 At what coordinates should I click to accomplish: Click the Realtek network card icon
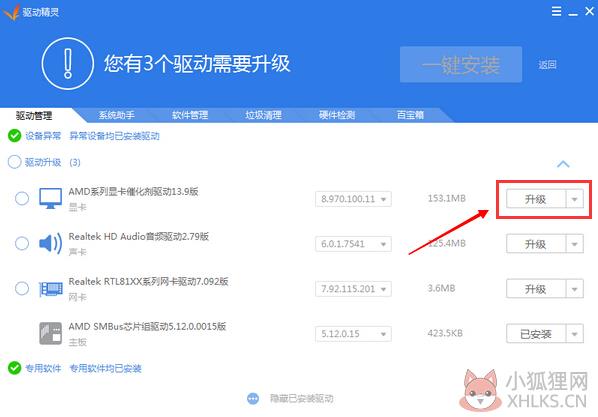click(51, 289)
